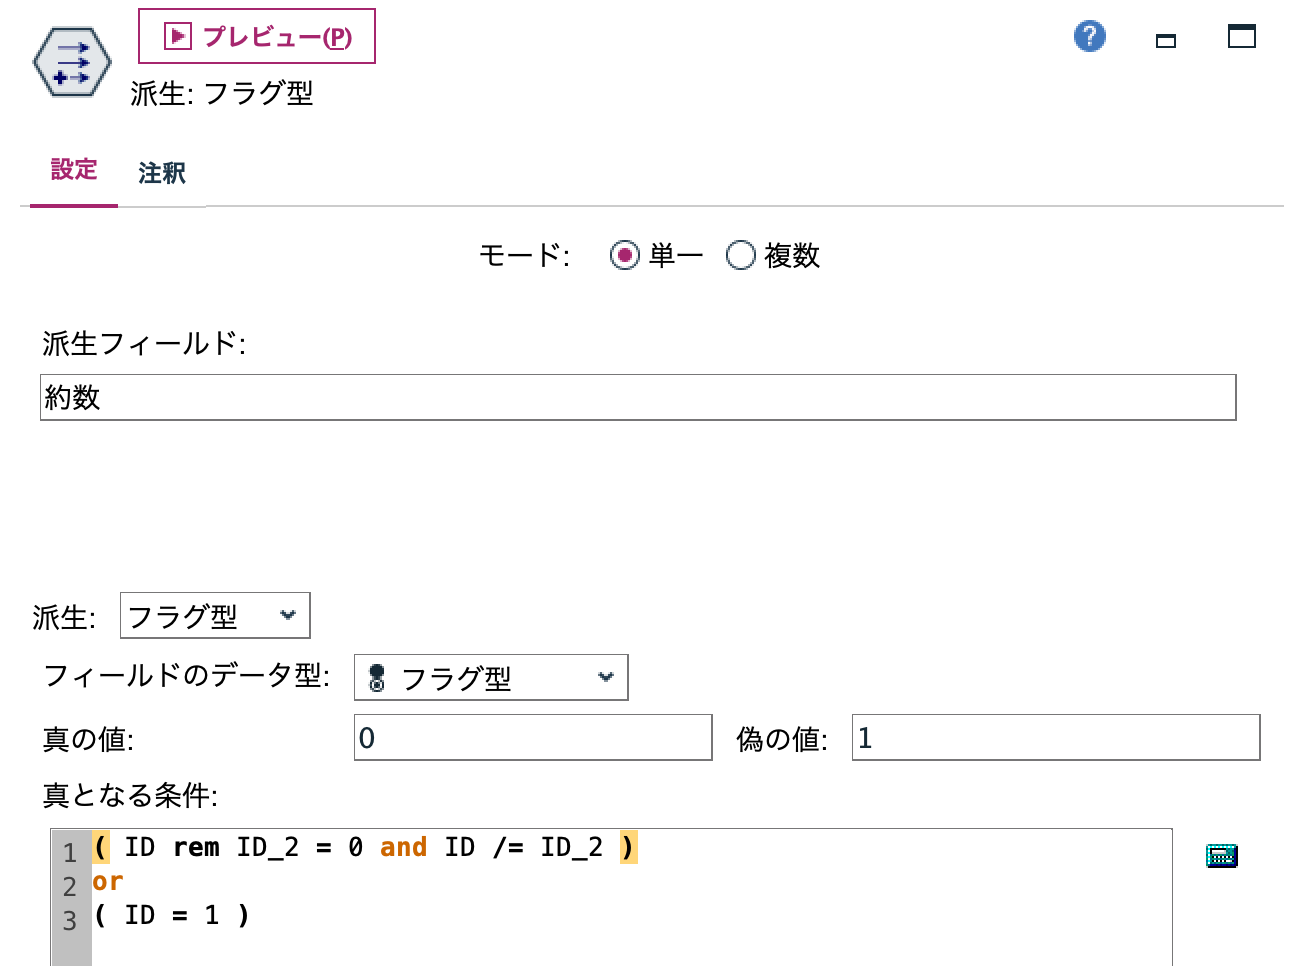Minimize the derive node dialog
1296x966 pixels.
click(x=1166, y=41)
